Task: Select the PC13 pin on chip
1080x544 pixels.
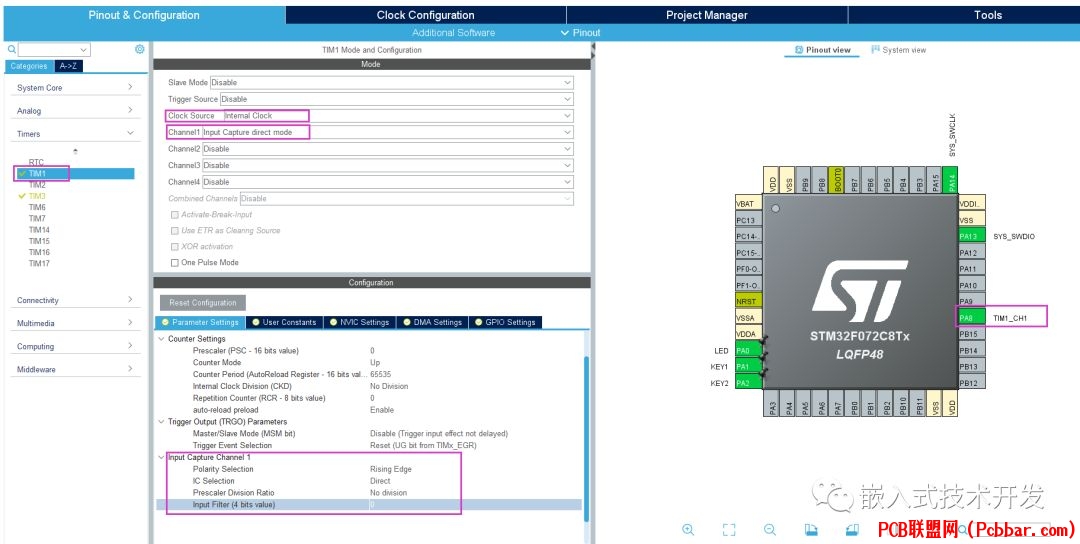Action: click(749, 220)
